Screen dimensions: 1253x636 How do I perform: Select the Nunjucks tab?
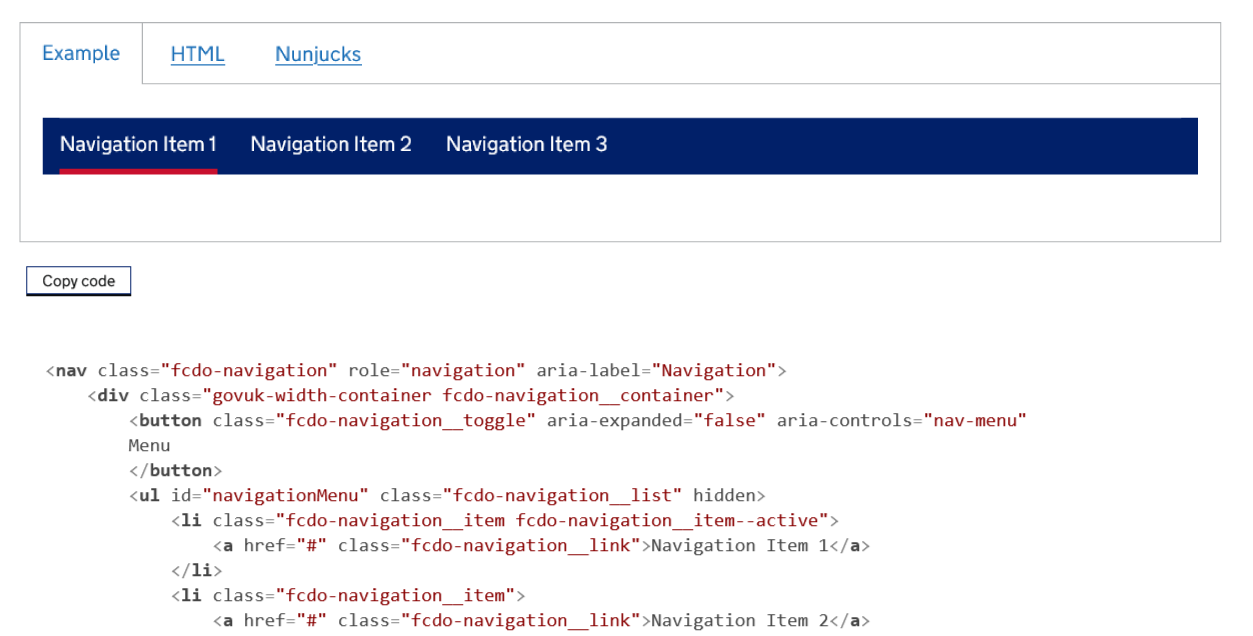click(318, 54)
